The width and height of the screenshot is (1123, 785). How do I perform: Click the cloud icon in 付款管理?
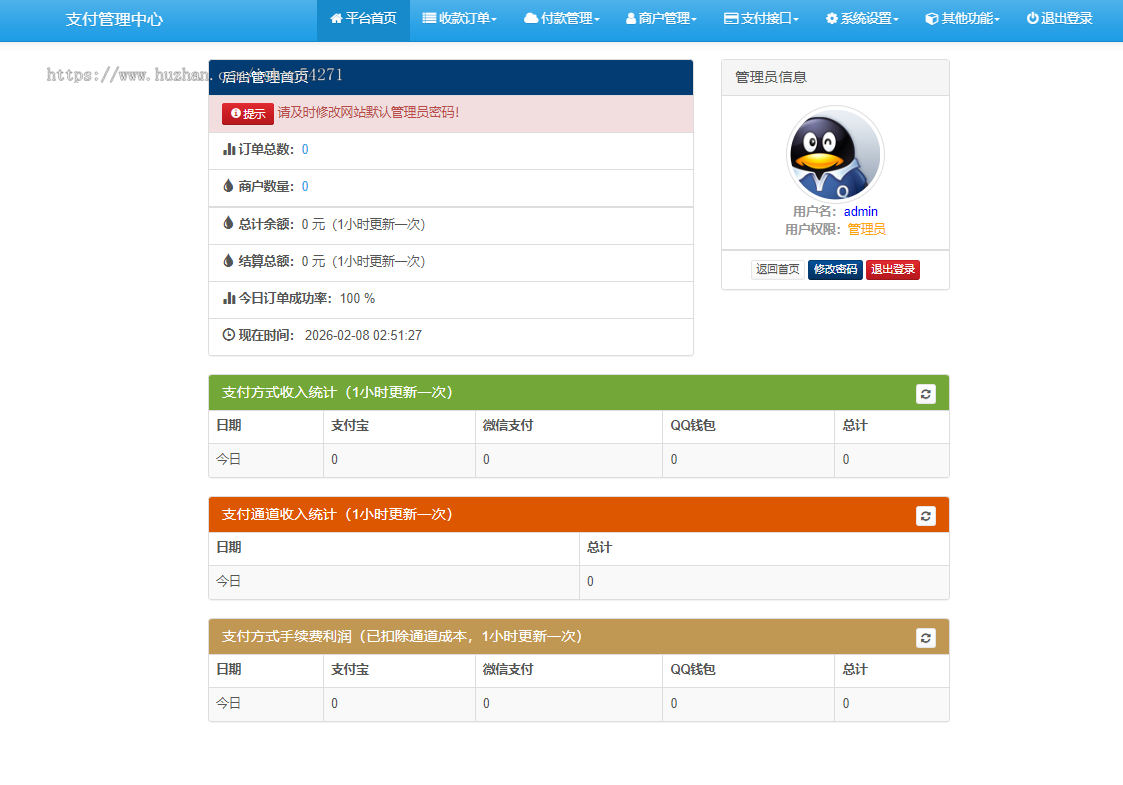click(531, 19)
